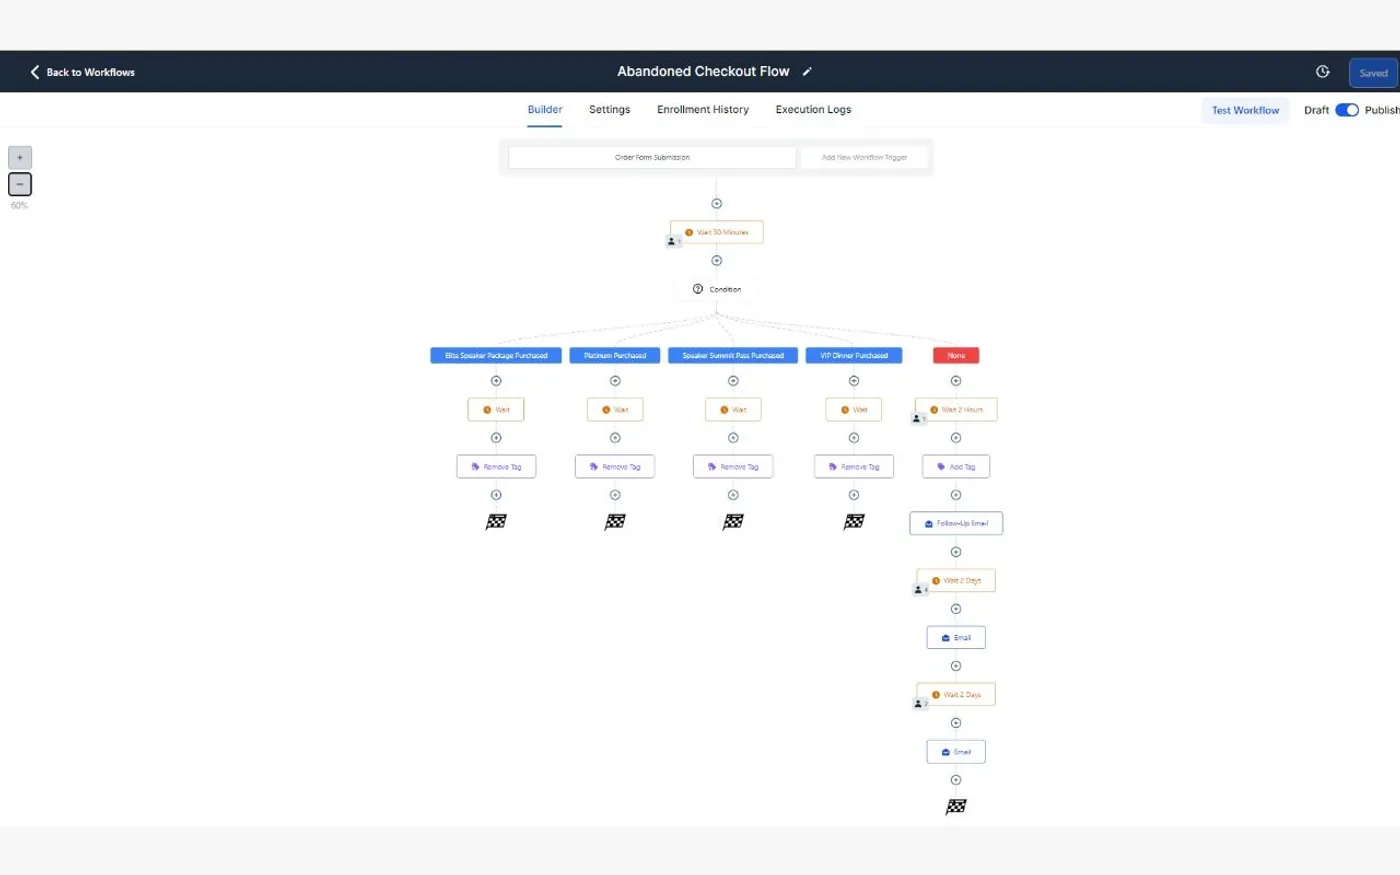The image size is (1400, 875).
Task: Open Remove Tag step in VIP Dinner branch
Action: click(854, 466)
